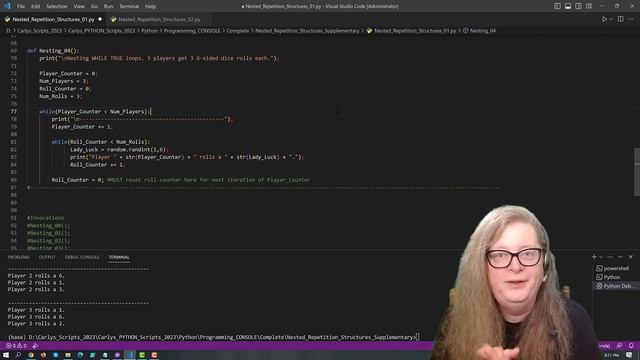Switch to the TERMINAL panel tab
The width and height of the screenshot is (640, 360).
119,258
